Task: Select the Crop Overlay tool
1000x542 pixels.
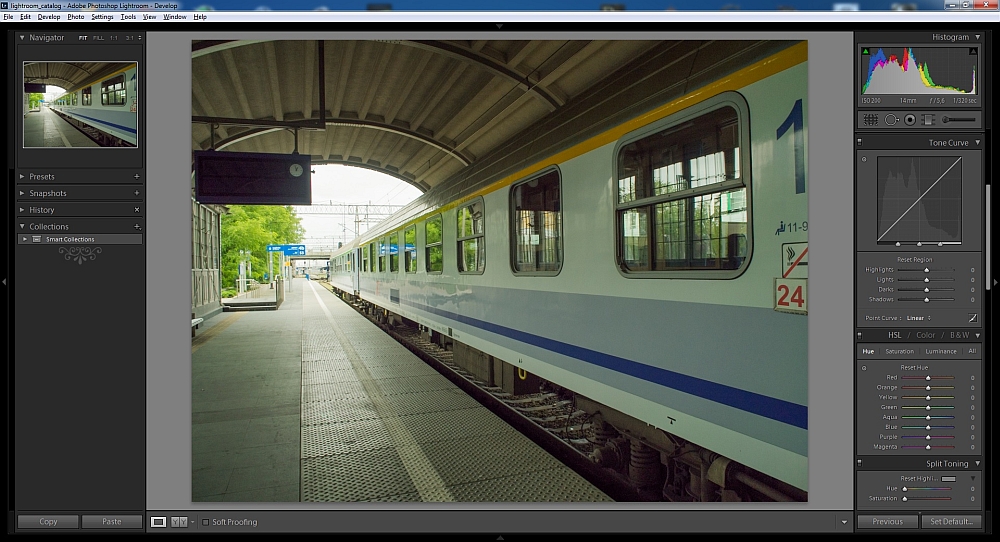Action: click(870, 120)
